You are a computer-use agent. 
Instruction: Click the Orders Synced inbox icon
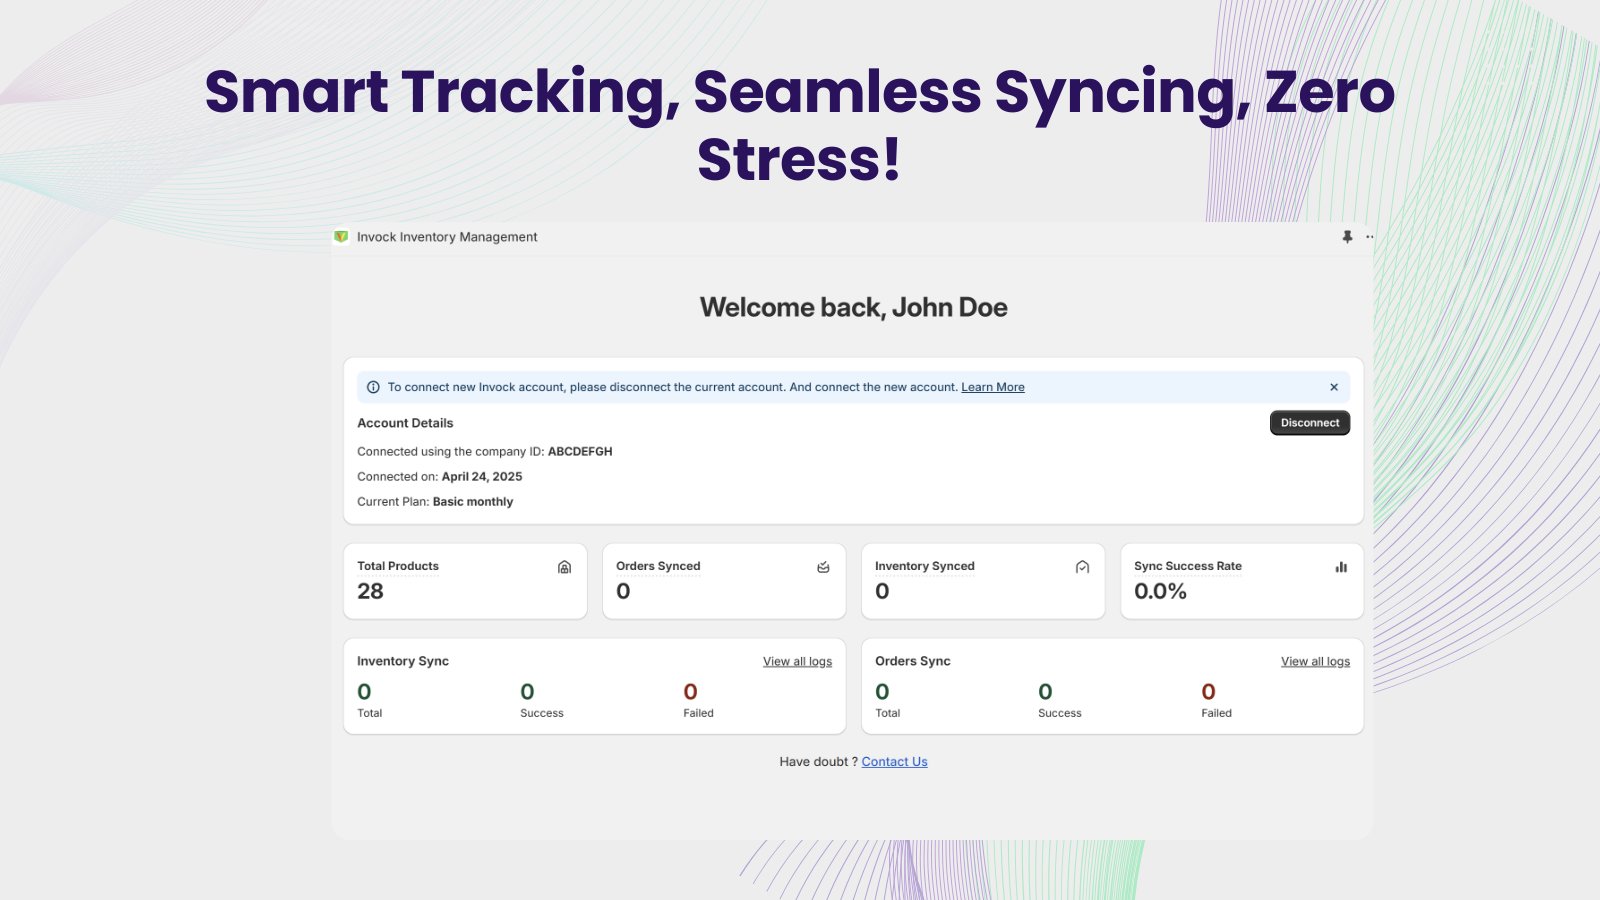coord(823,567)
